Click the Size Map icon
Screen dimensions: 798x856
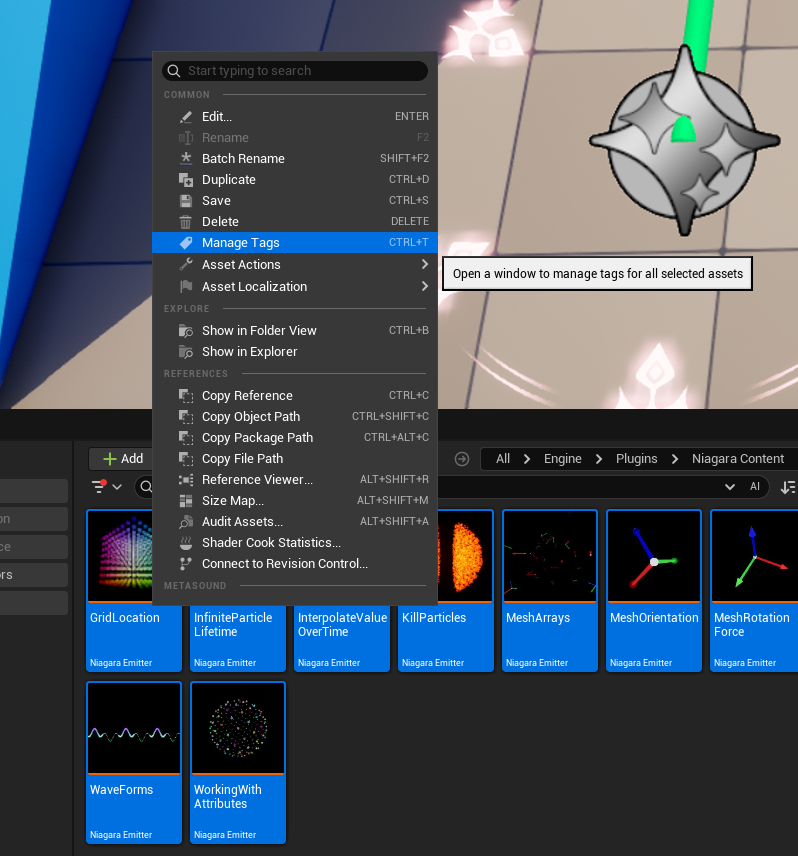(186, 501)
